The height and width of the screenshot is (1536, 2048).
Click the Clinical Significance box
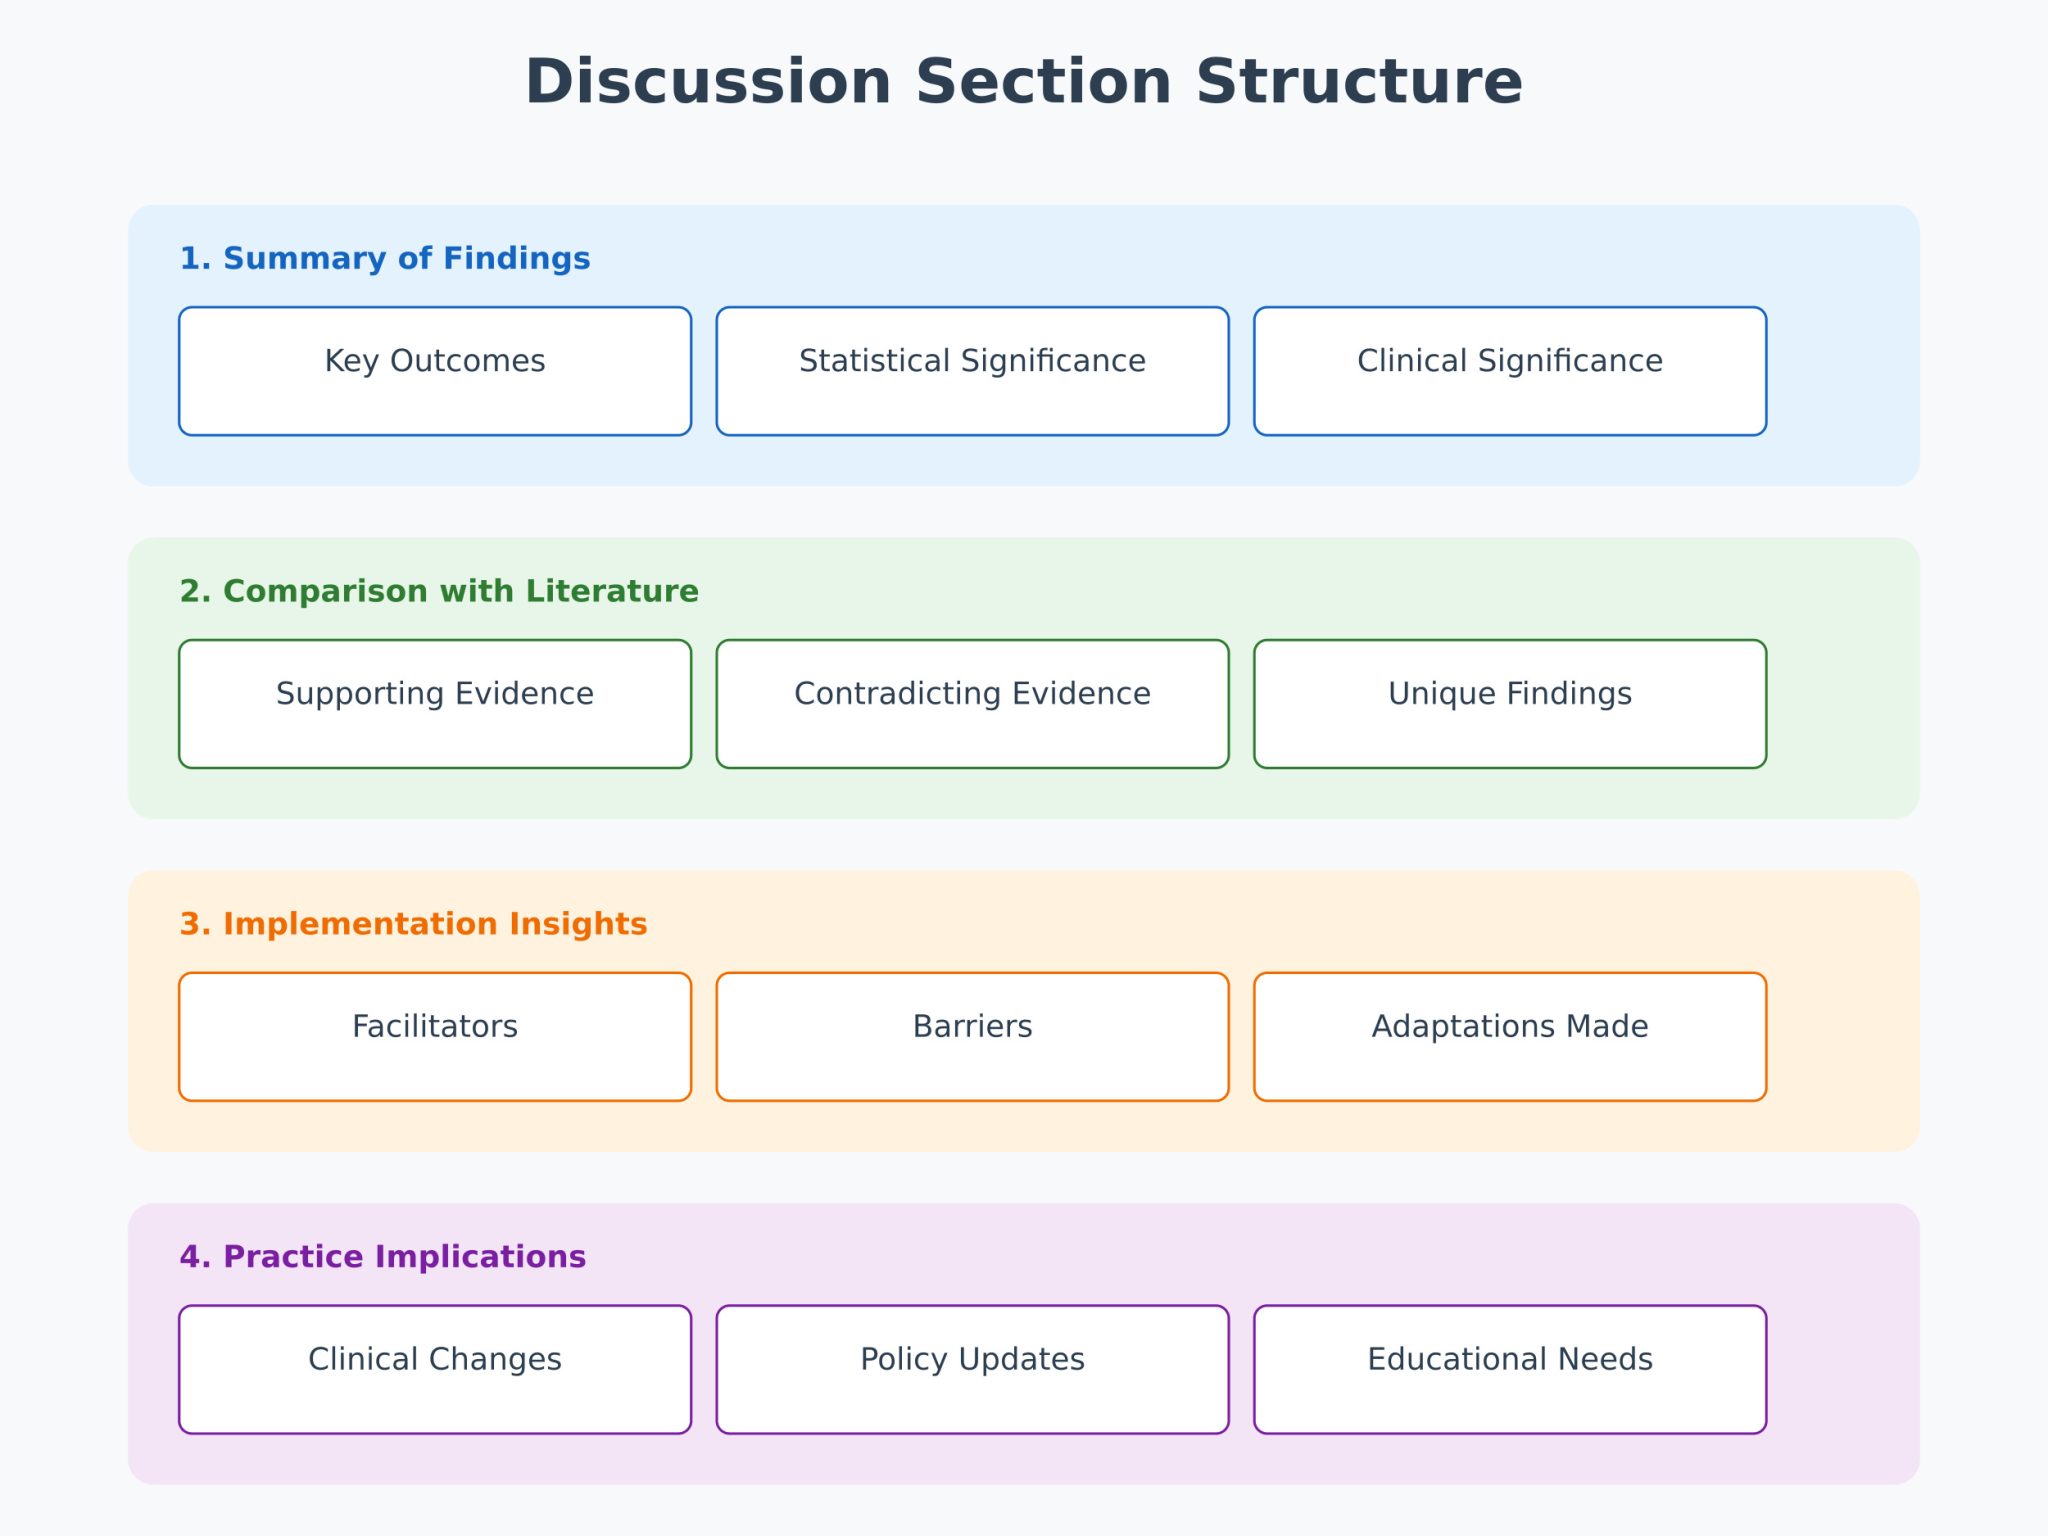1510,371
